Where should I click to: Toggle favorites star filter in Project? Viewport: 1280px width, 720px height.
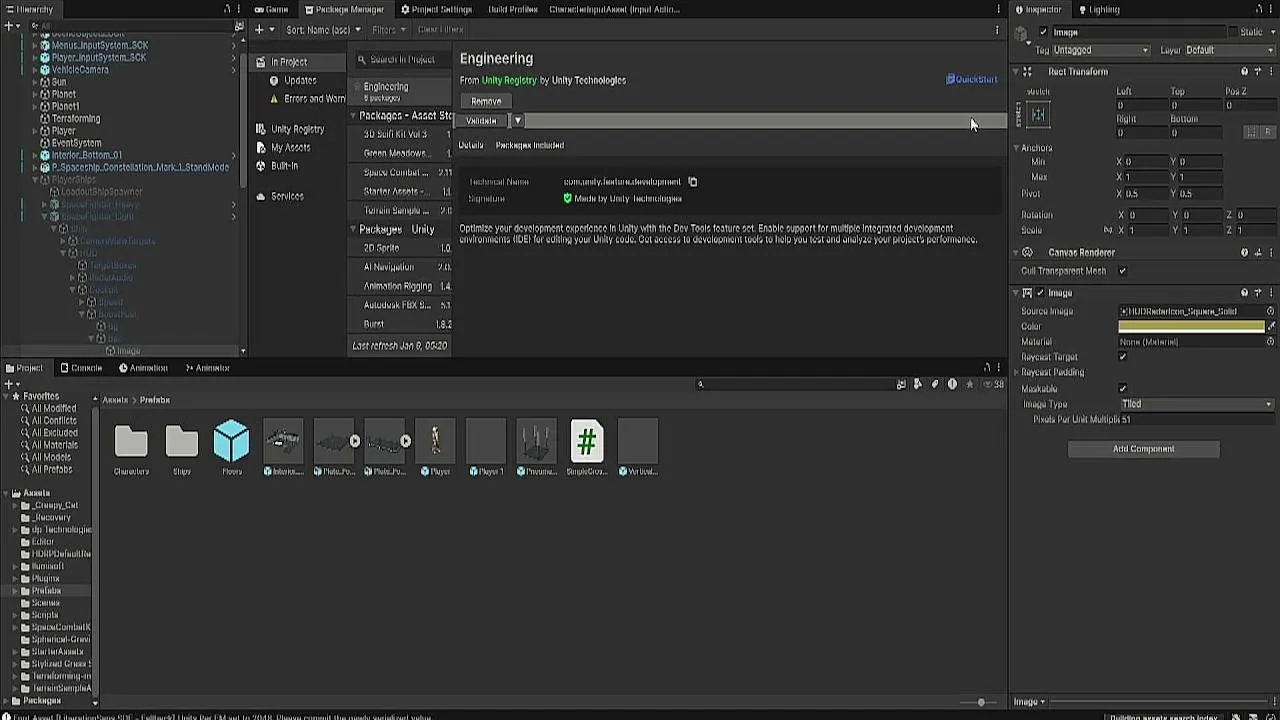pos(969,384)
